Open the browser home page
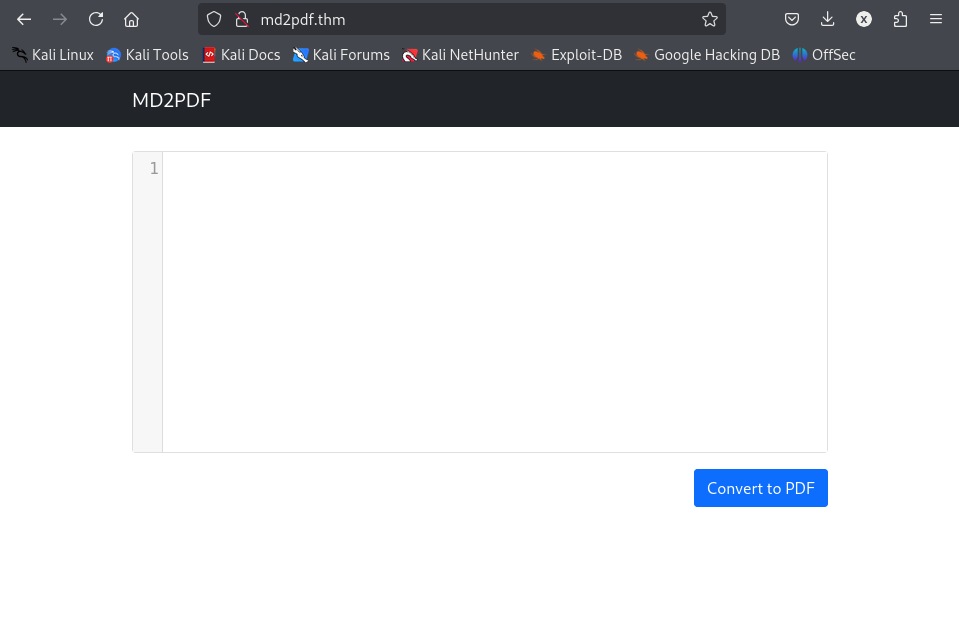The width and height of the screenshot is (959, 629). click(131, 20)
